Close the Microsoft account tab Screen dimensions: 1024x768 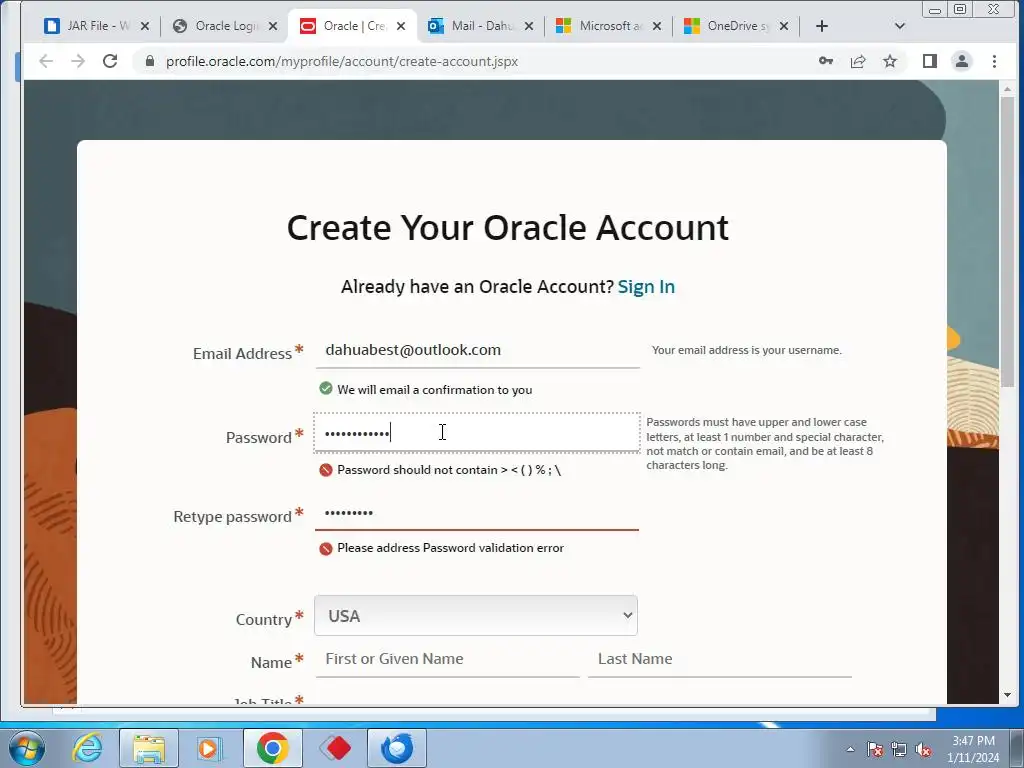(x=657, y=26)
